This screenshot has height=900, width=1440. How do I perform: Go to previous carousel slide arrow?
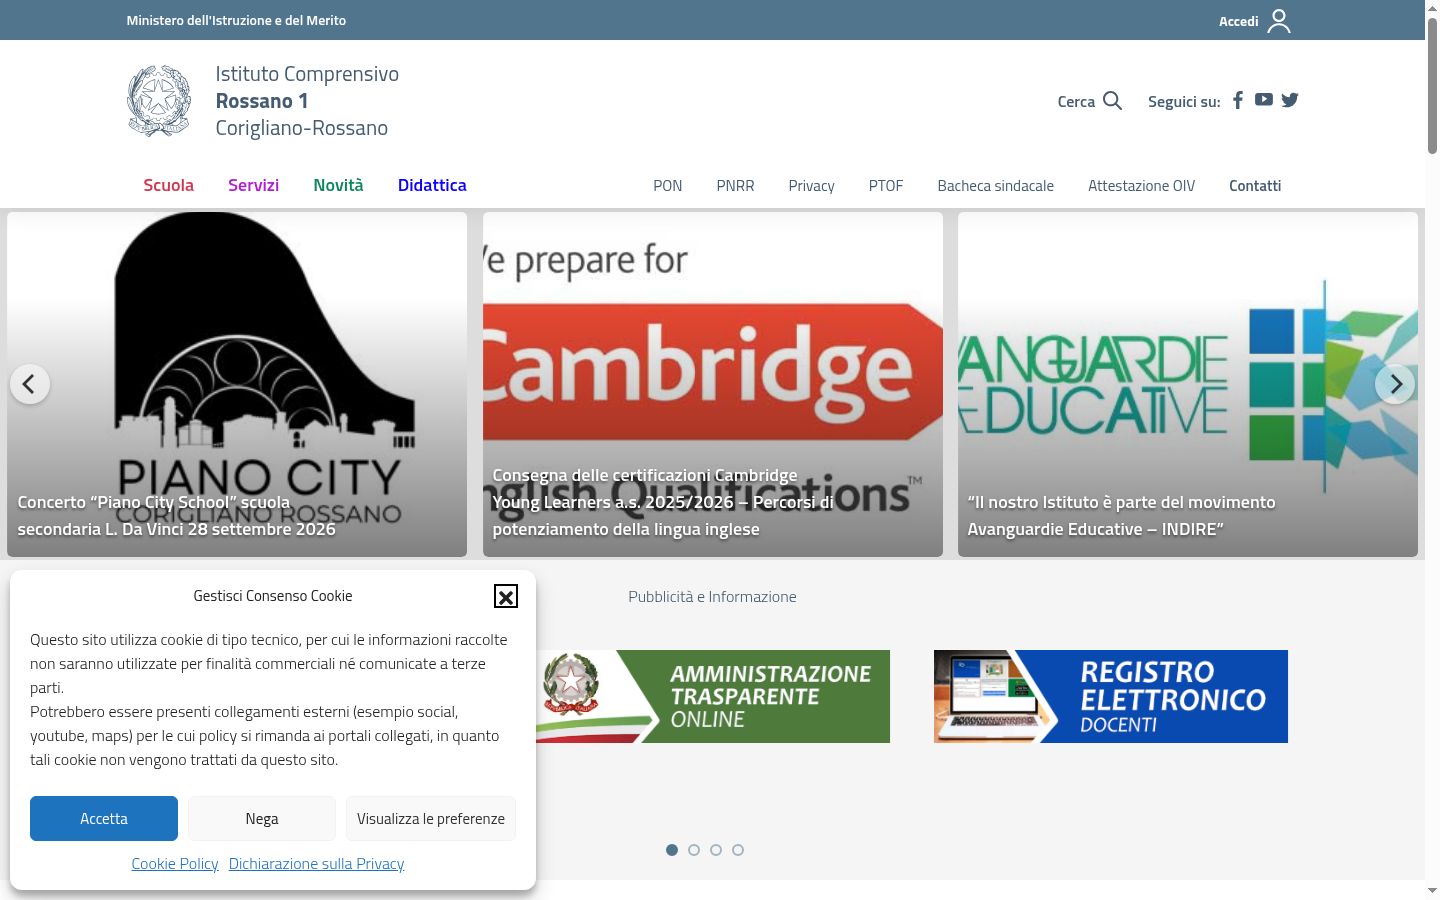click(30, 384)
